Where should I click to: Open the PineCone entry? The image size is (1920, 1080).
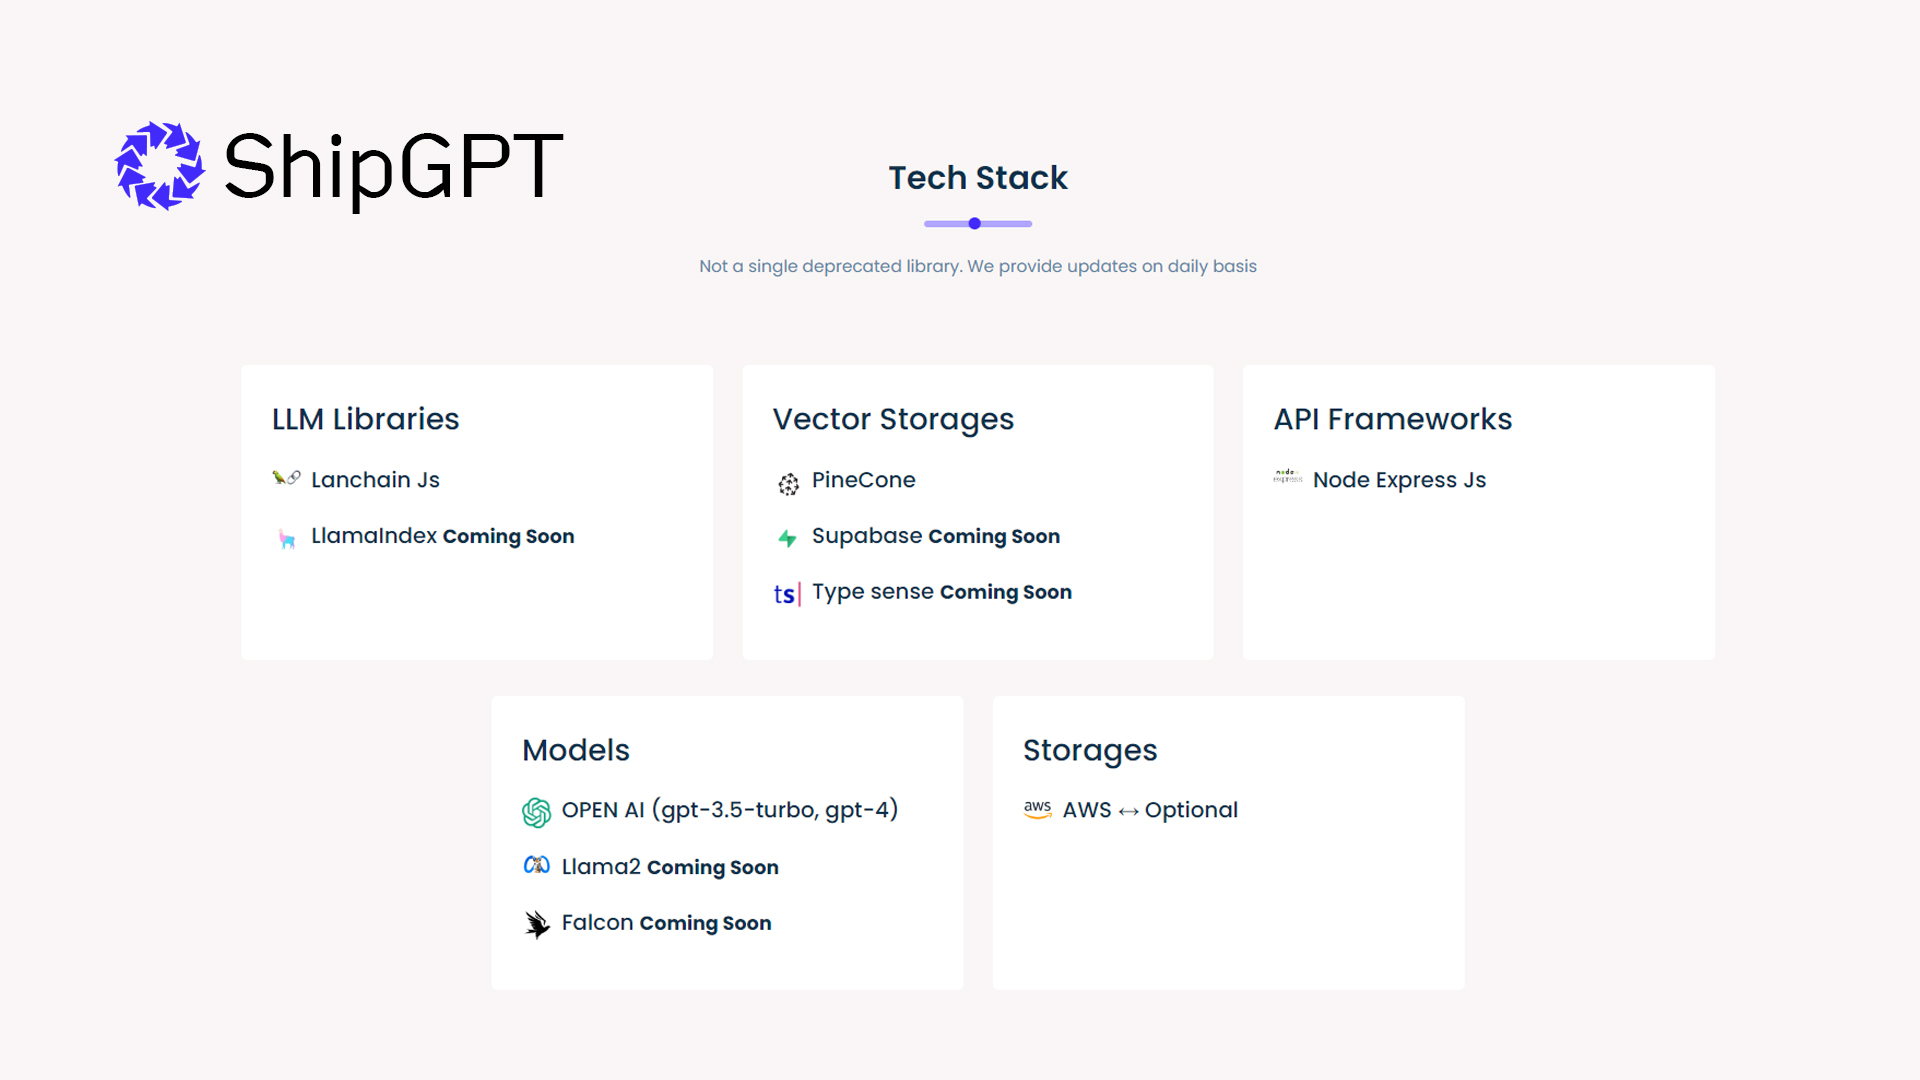tap(864, 481)
